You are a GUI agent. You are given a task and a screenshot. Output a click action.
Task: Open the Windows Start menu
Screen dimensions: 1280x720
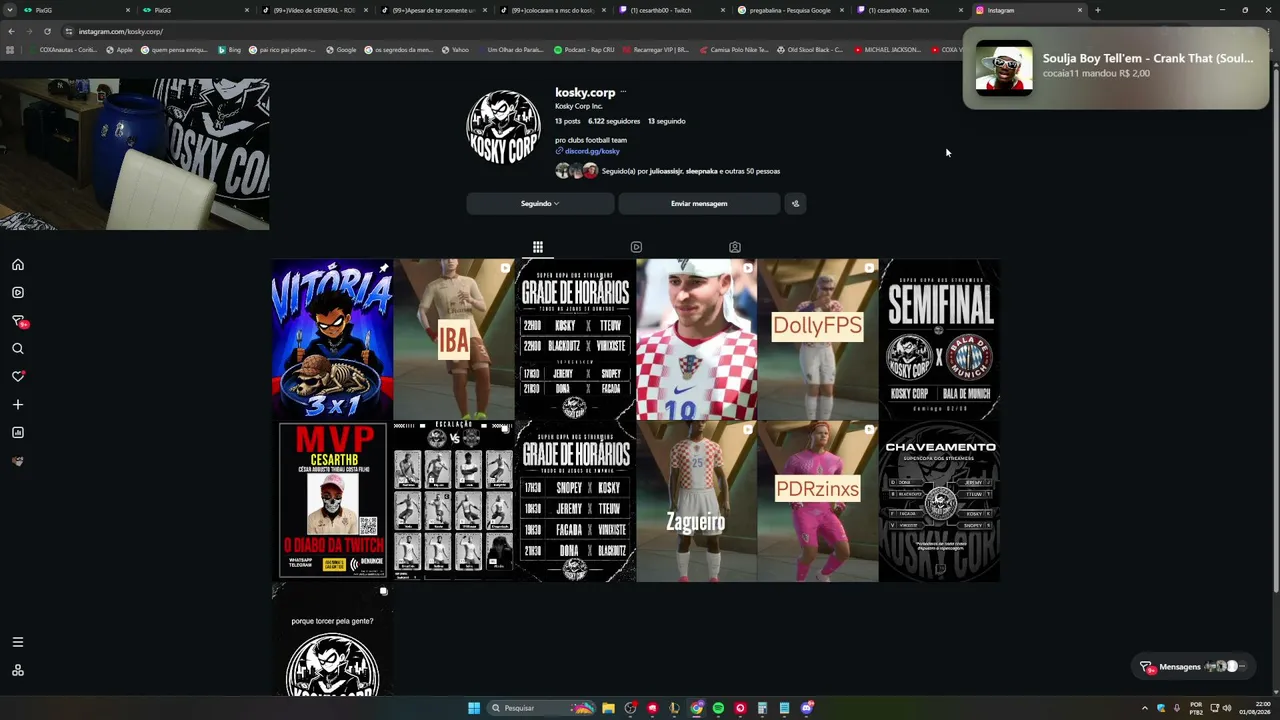[474, 708]
